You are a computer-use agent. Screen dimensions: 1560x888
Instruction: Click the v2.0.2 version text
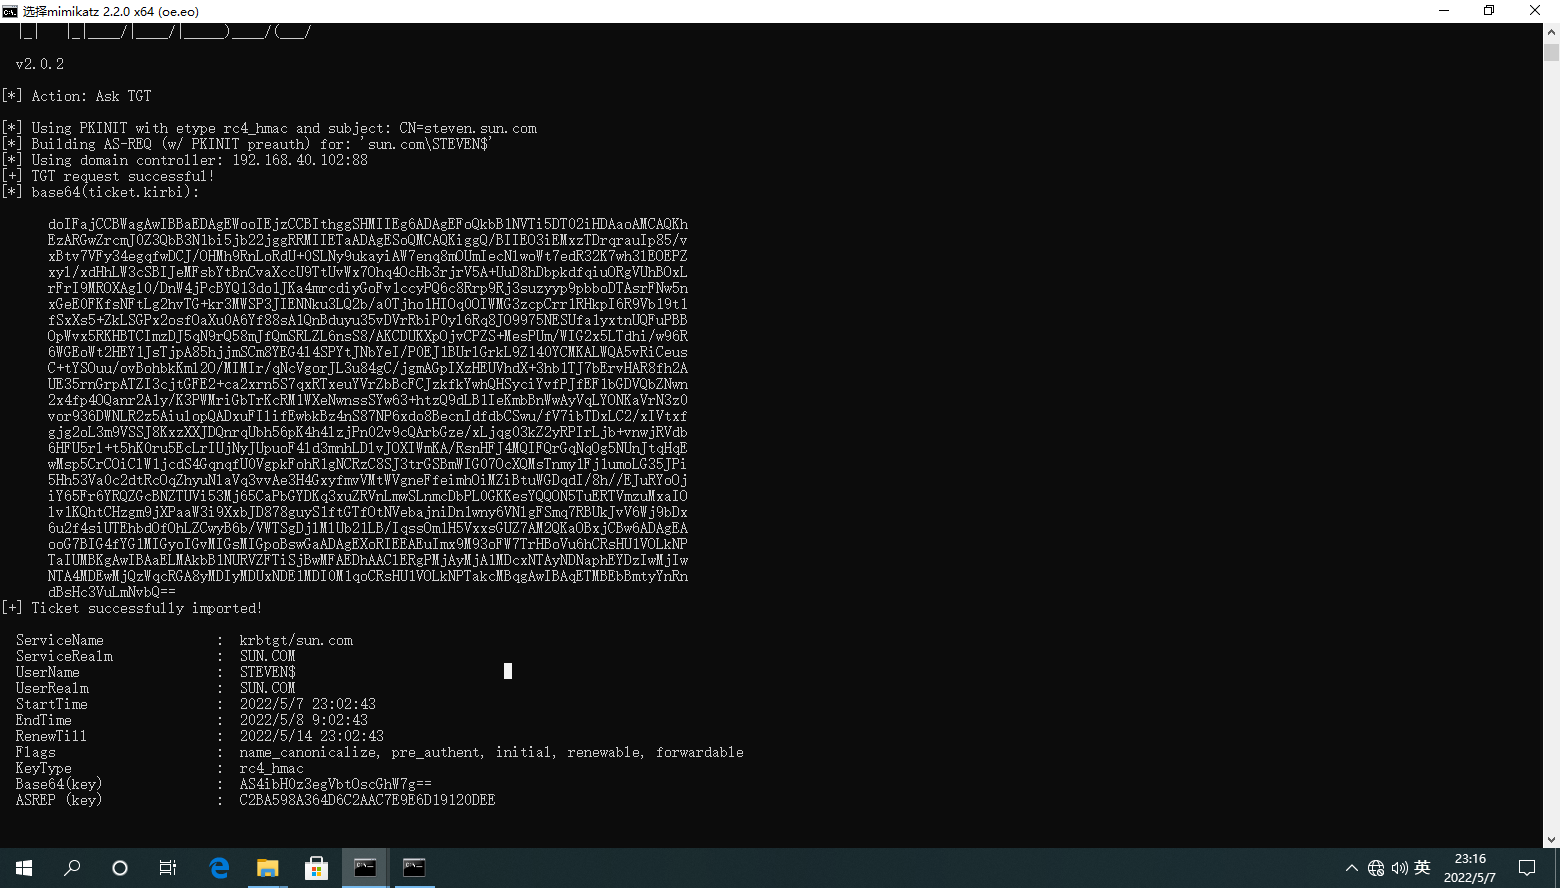pos(40,64)
